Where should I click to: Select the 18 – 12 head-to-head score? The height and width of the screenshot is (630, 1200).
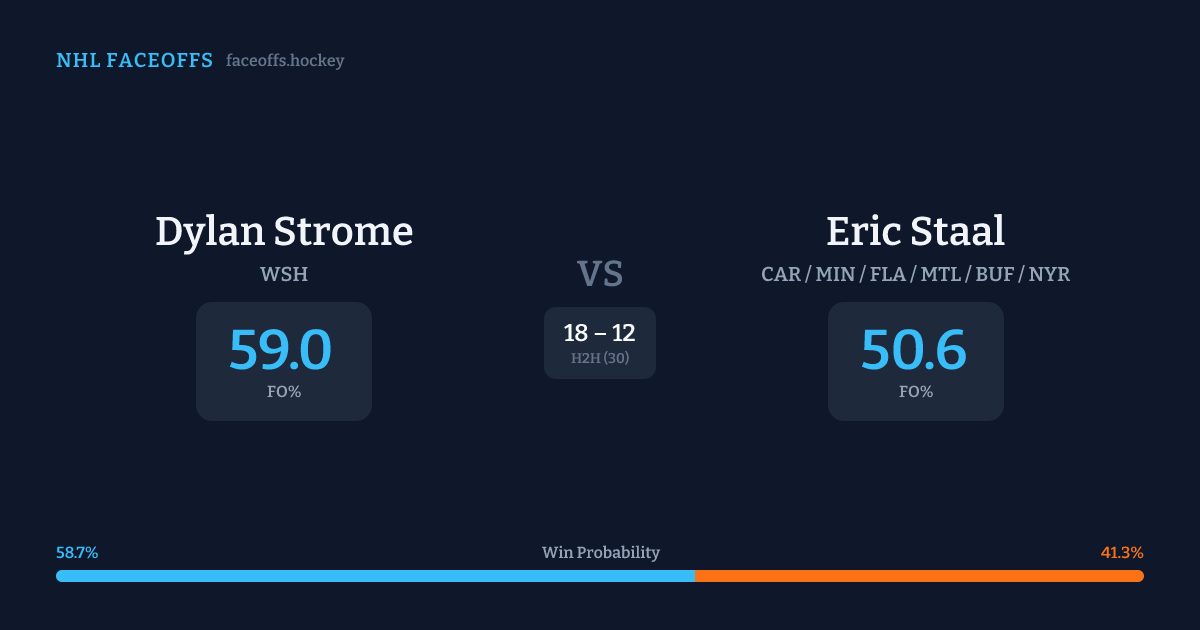pyautogui.click(x=600, y=333)
